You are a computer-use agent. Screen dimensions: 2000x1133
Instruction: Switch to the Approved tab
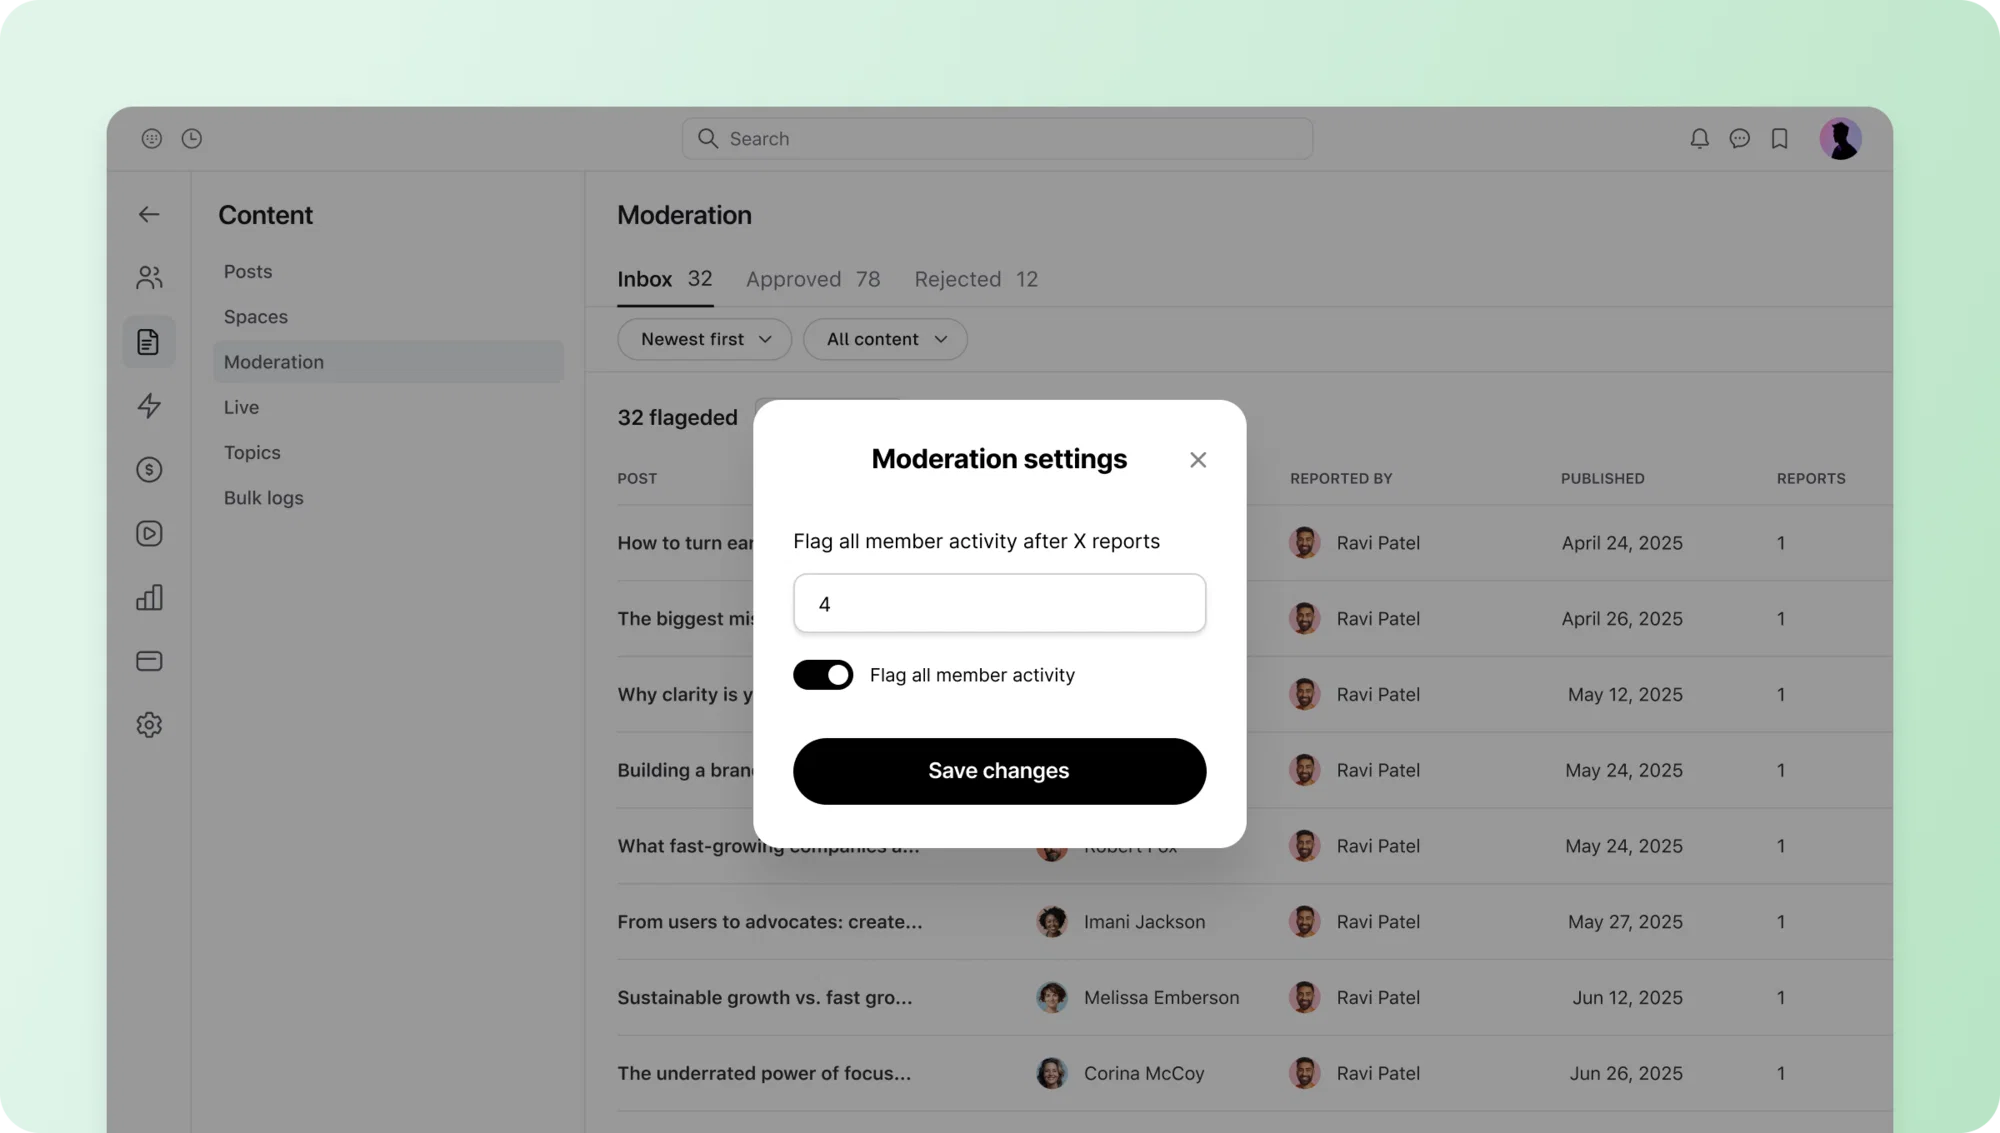[813, 279]
